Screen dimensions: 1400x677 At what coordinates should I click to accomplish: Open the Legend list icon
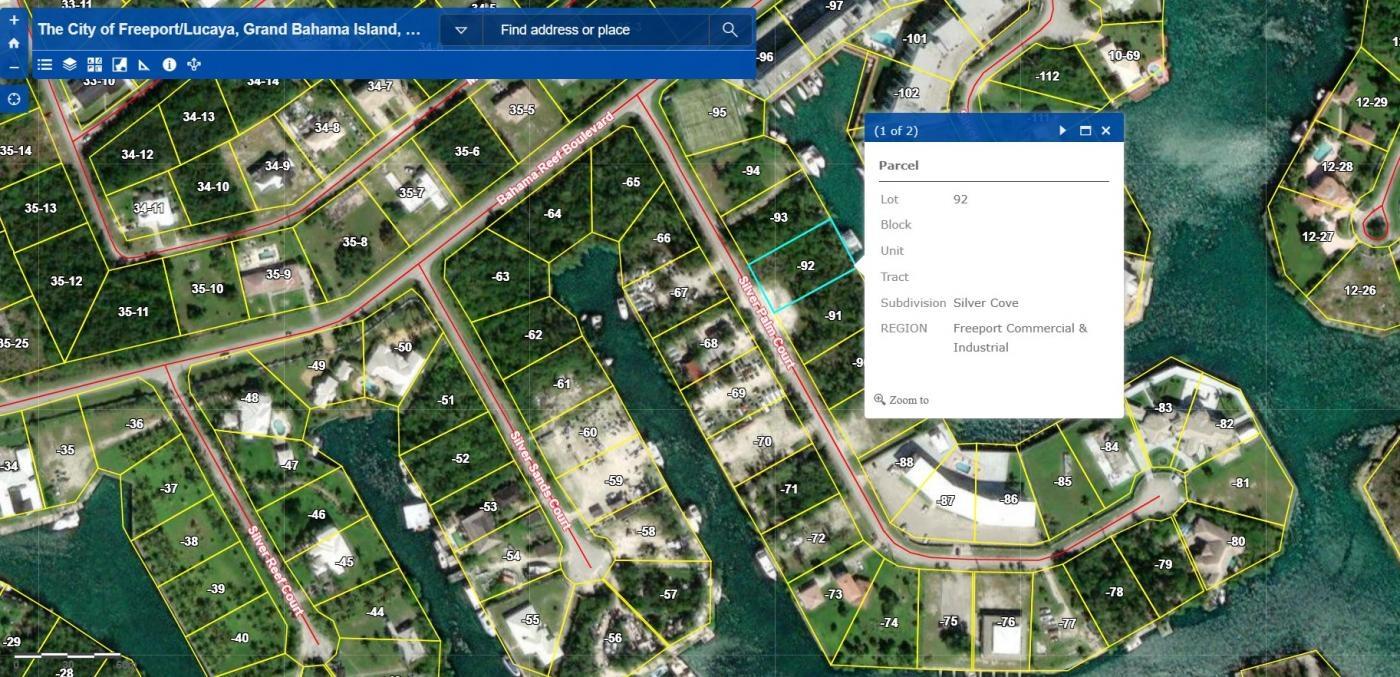pos(45,65)
